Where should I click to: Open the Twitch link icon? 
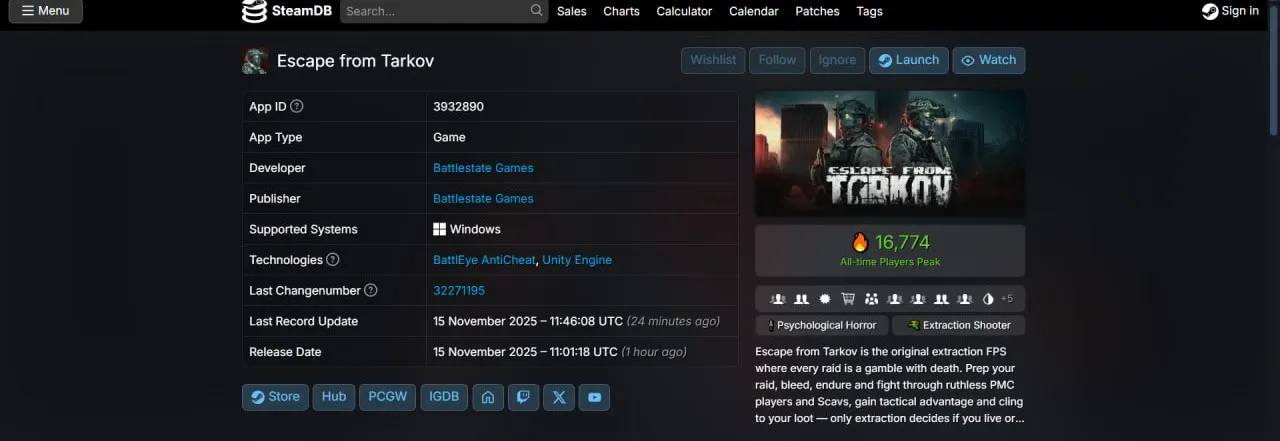click(523, 397)
